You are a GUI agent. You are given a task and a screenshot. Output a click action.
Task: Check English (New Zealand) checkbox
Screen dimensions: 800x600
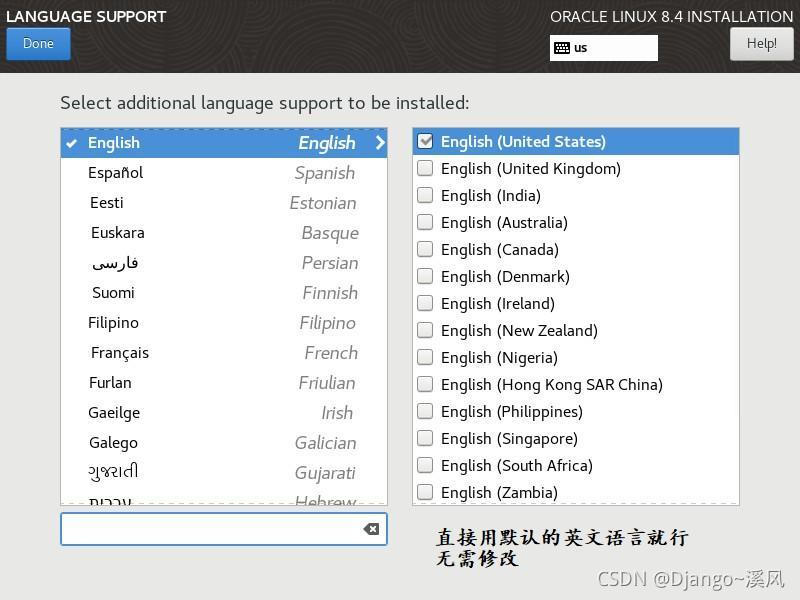tap(425, 331)
